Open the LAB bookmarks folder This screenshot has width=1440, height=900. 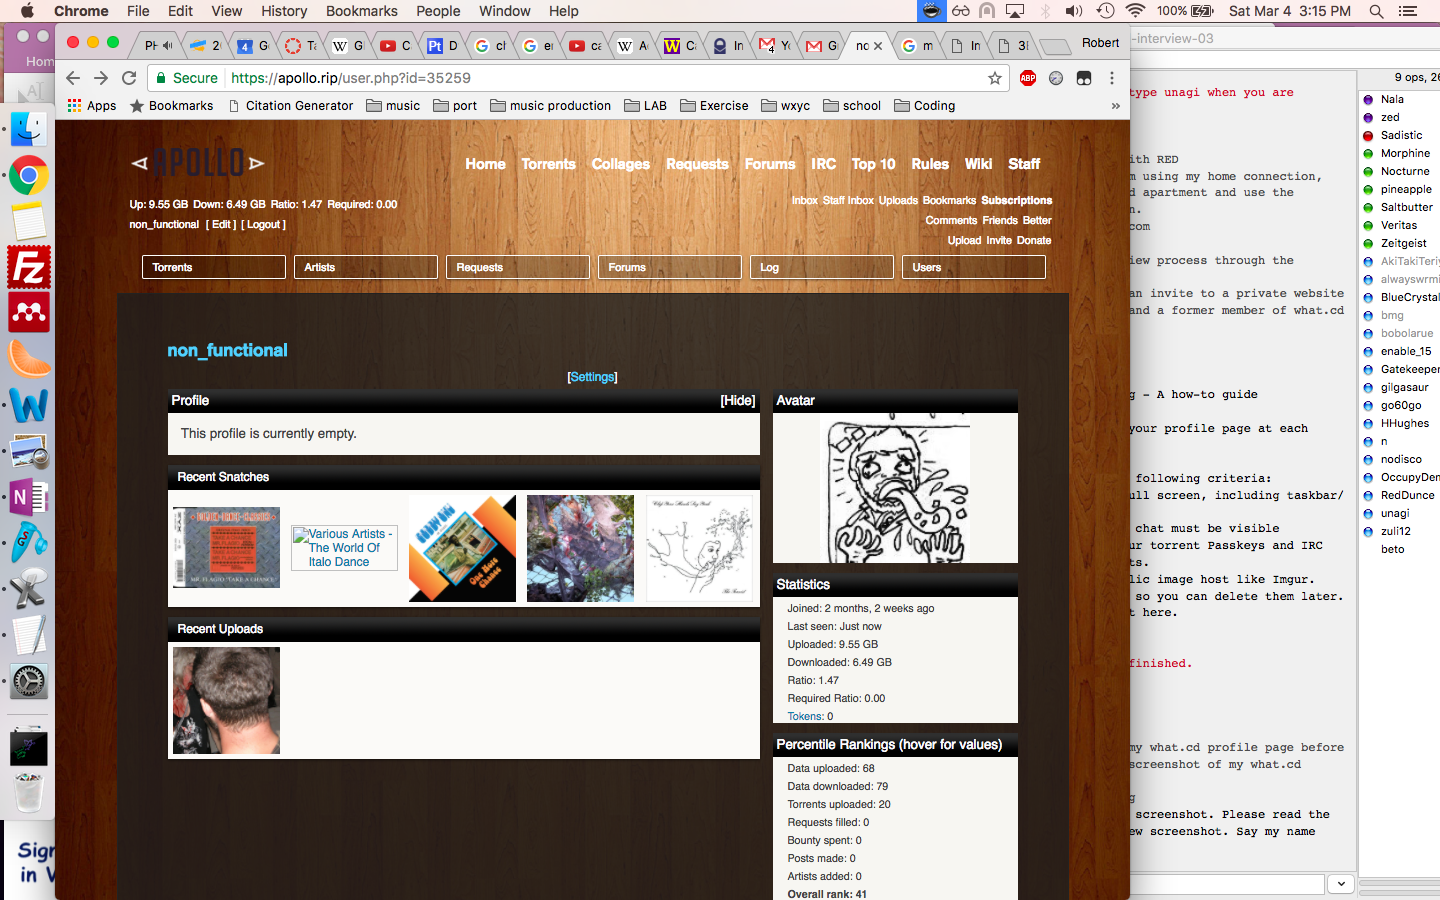[x=645, y=105]
